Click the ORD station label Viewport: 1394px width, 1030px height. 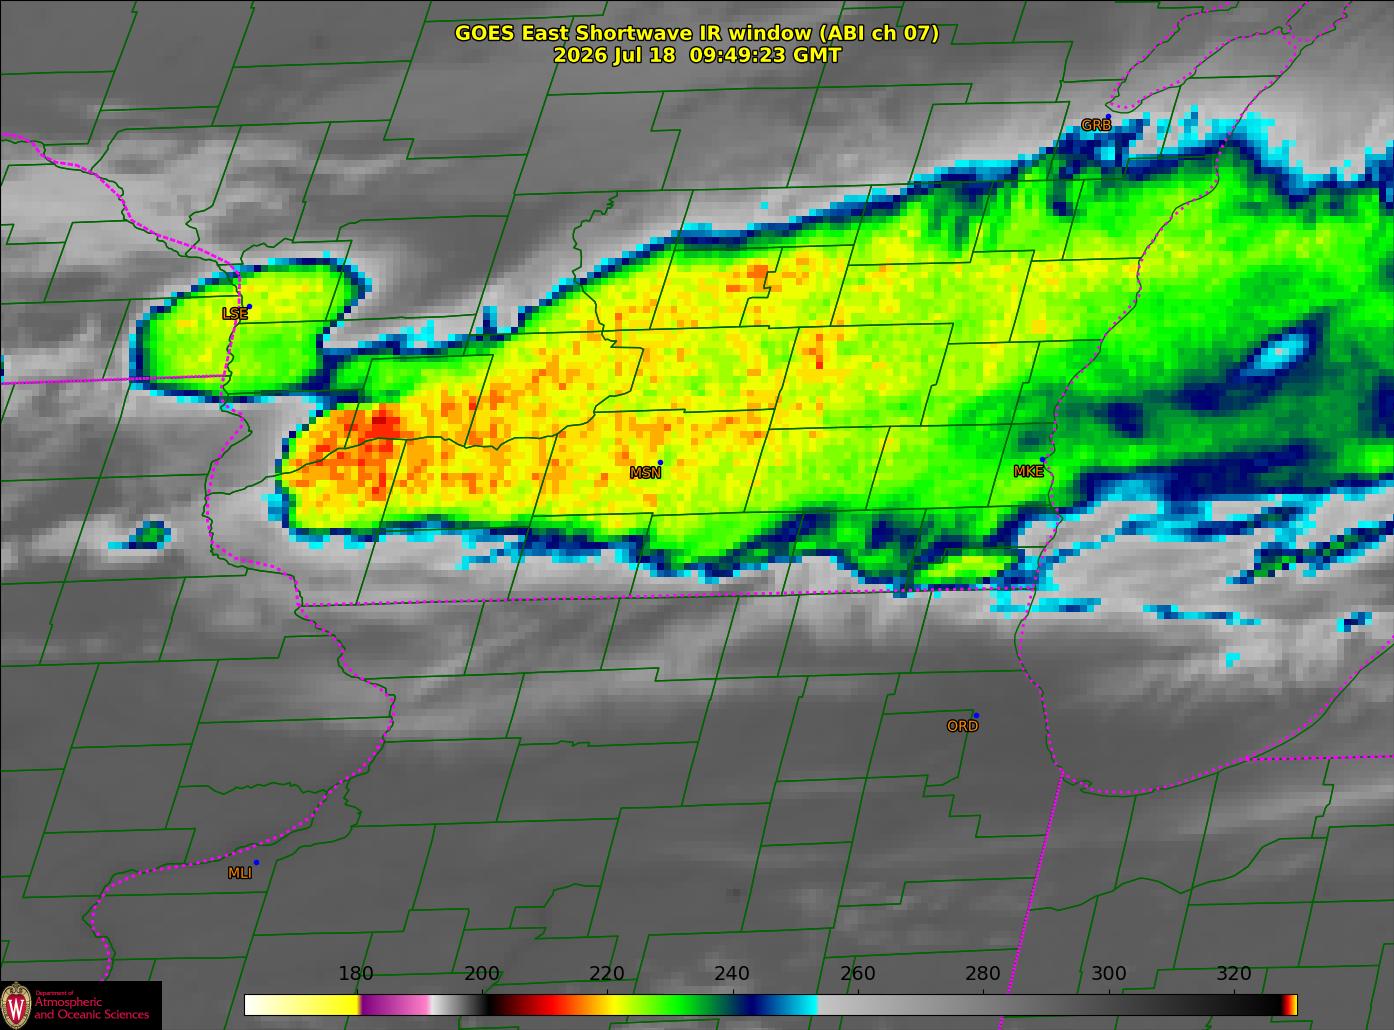(x=962, y=726)
